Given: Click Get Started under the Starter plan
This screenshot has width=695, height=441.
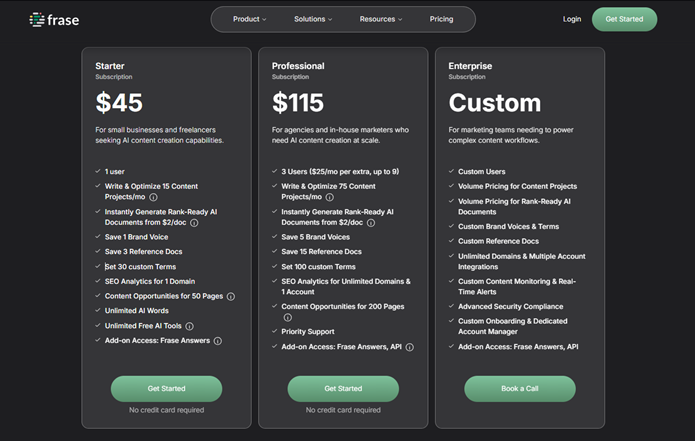Looking at the screenshot, I should coord(166,388).
